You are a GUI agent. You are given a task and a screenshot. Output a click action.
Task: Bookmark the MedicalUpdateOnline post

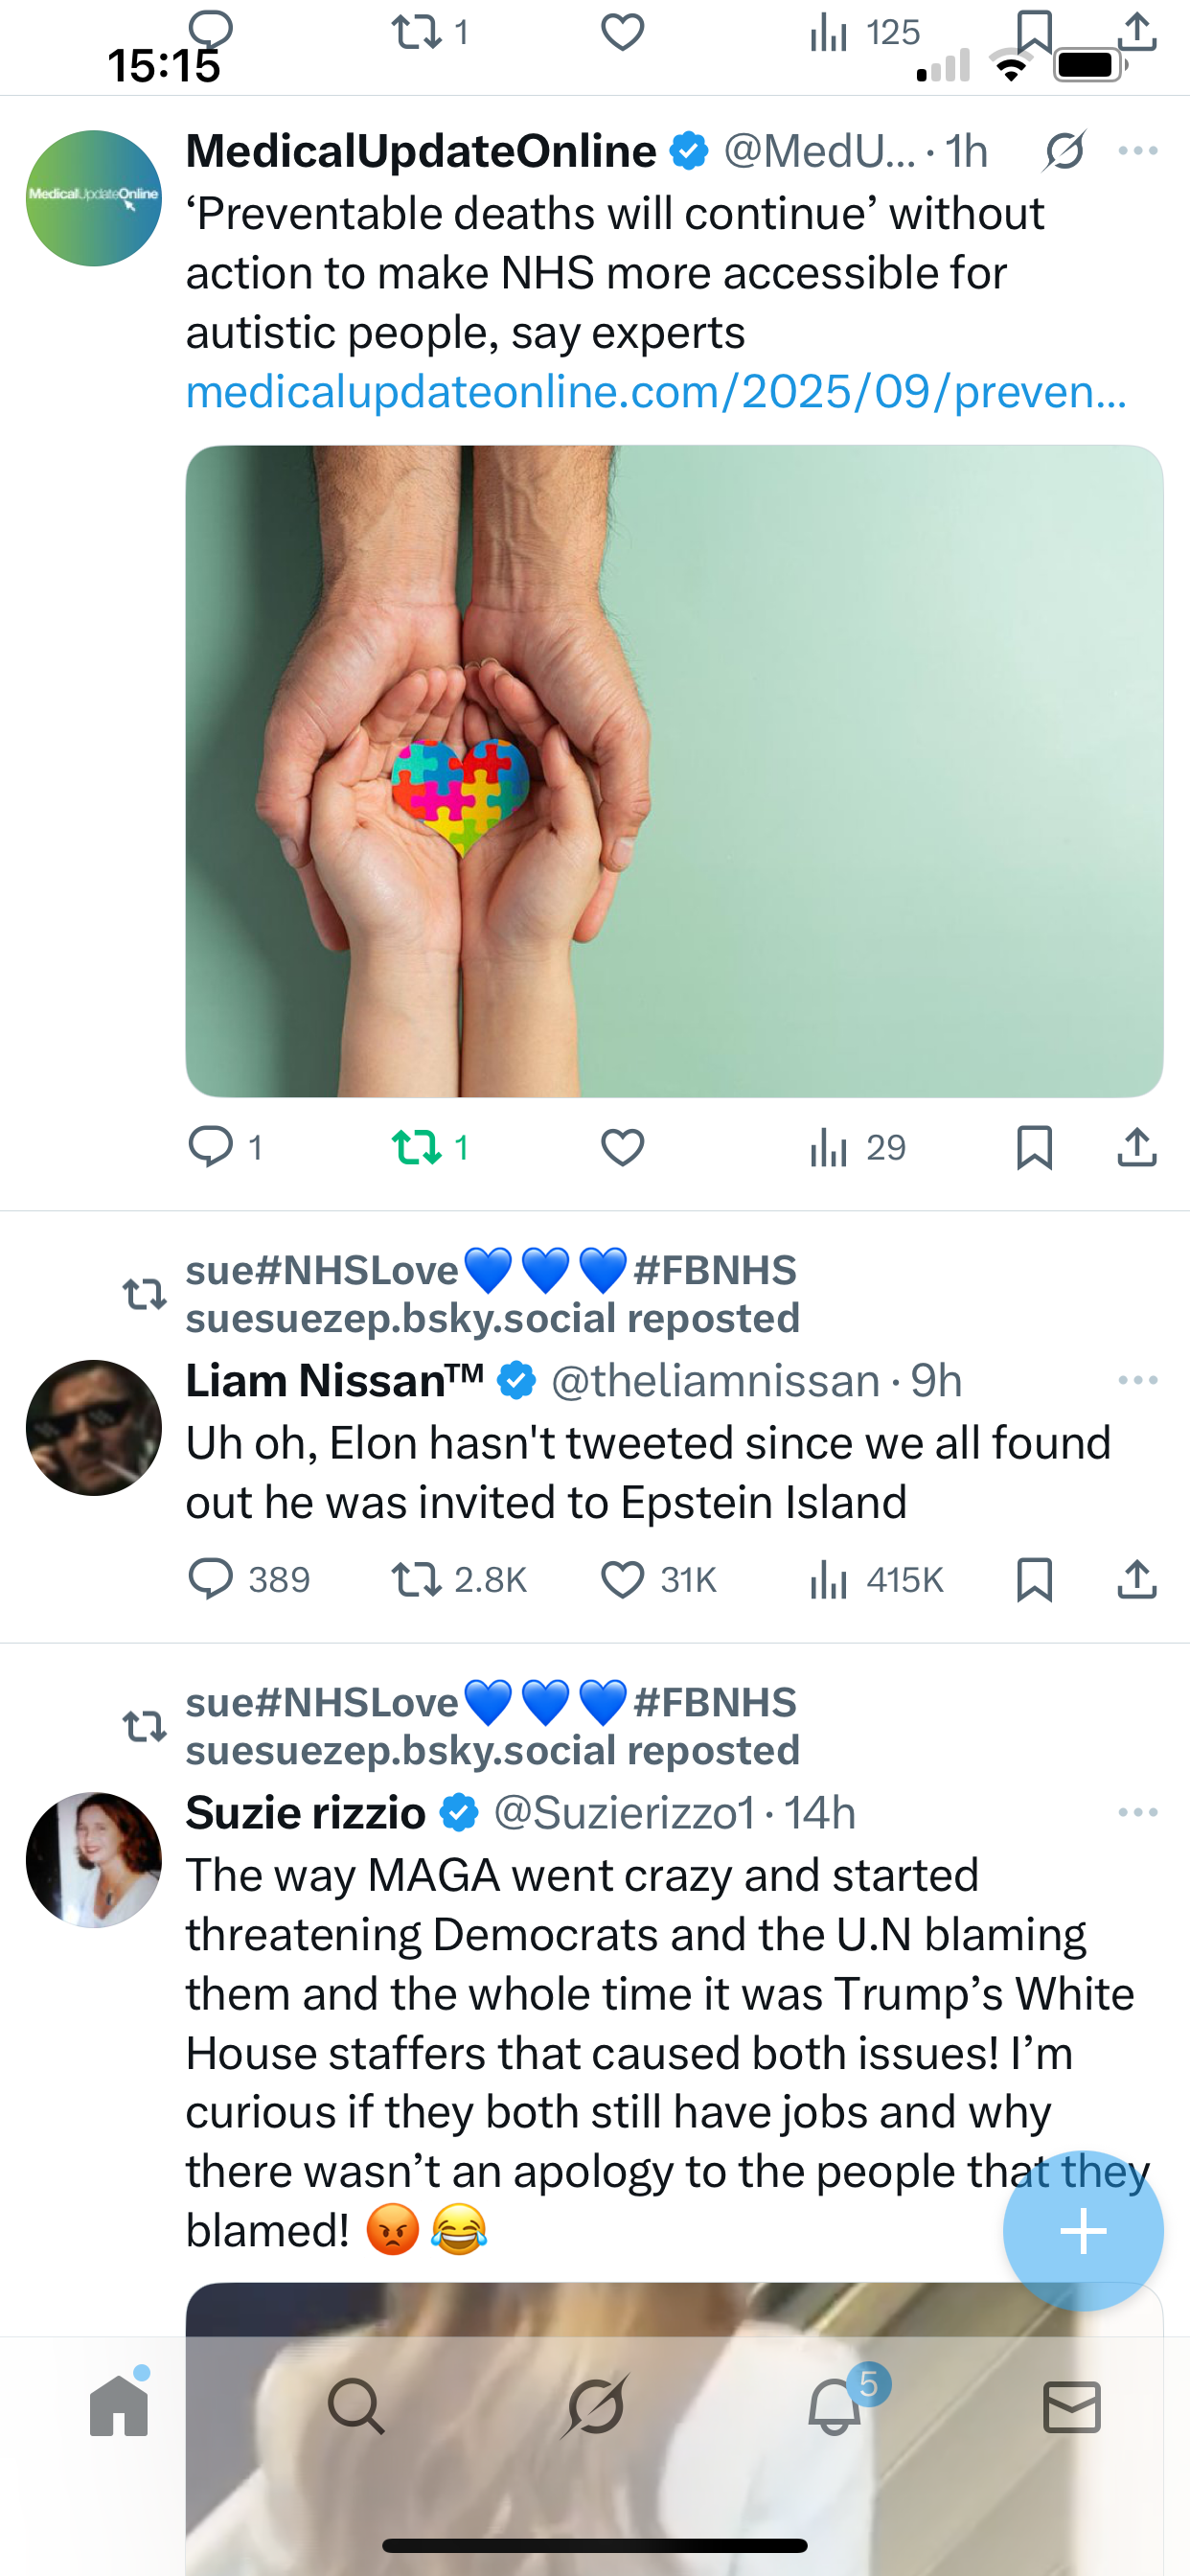(x=1034, y=1147)
